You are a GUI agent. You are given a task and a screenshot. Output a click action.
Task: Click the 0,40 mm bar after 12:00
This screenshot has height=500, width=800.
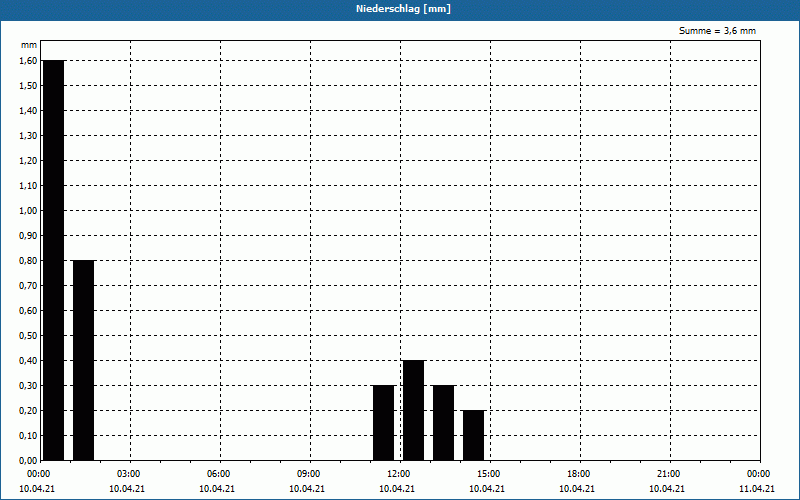pyautogui.click(x=413, y=410)
